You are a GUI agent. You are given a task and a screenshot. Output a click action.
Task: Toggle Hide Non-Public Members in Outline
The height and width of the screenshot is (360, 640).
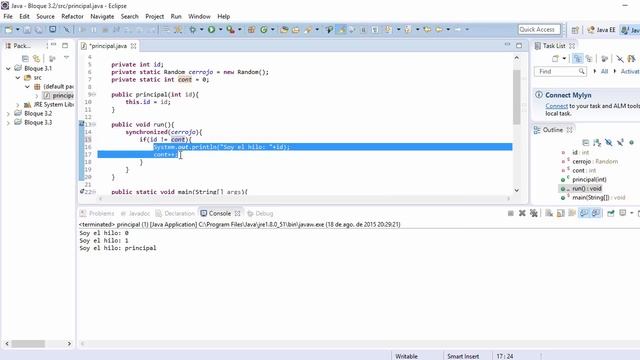(631, 142)
